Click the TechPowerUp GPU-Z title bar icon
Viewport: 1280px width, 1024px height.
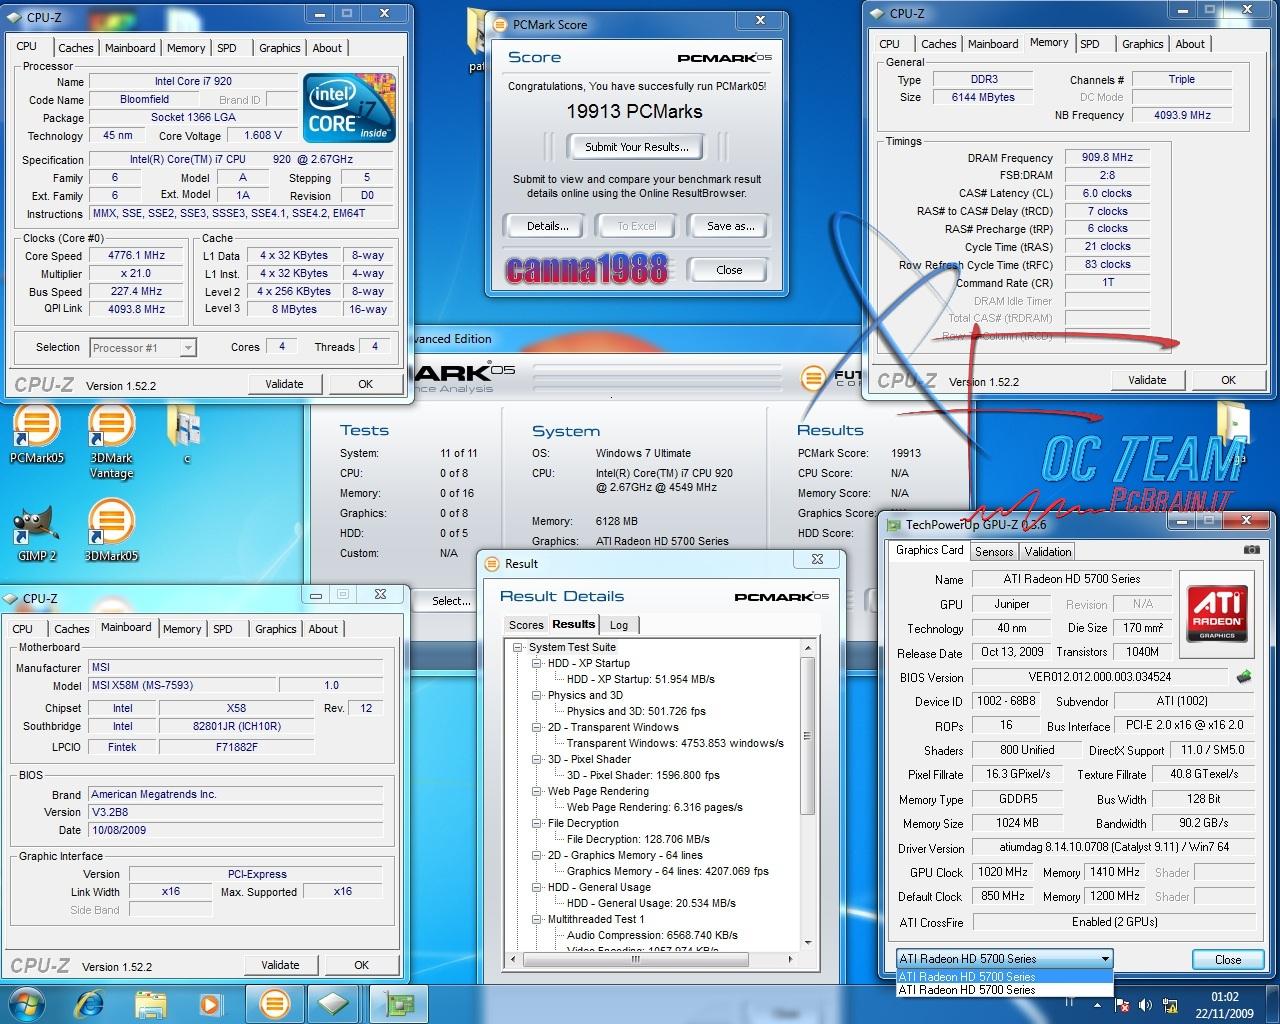893,524
